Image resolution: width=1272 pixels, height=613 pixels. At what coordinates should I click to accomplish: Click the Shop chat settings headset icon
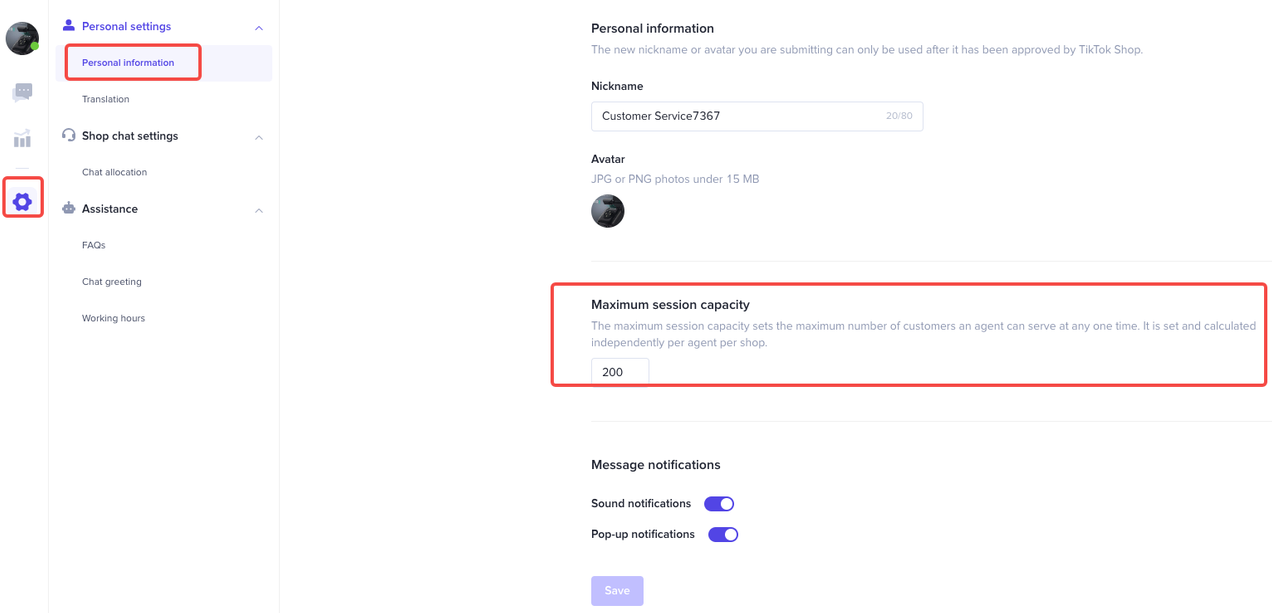point(68,135)
